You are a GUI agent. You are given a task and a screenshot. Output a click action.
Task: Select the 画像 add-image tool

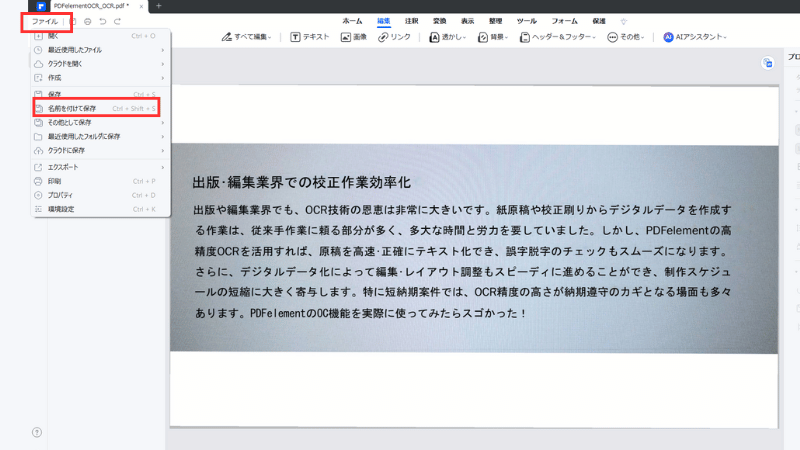point(354,37)
